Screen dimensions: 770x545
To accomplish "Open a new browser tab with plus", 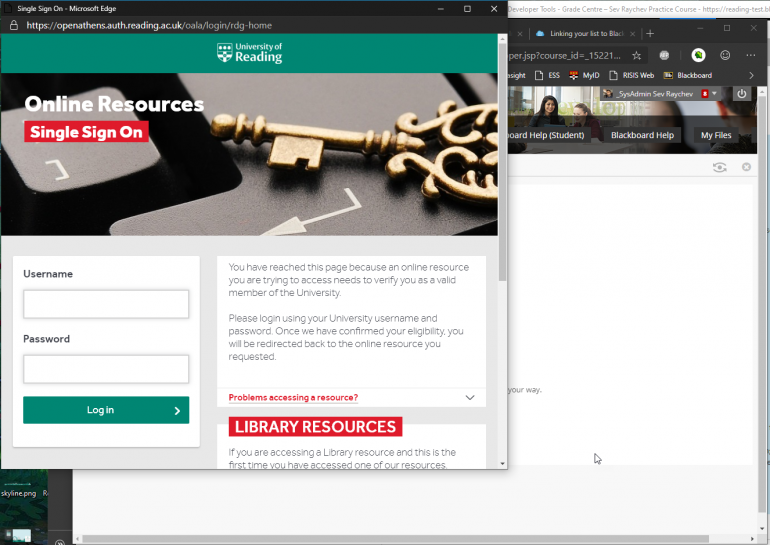I will pyautogui.click(x=650, y=33).
